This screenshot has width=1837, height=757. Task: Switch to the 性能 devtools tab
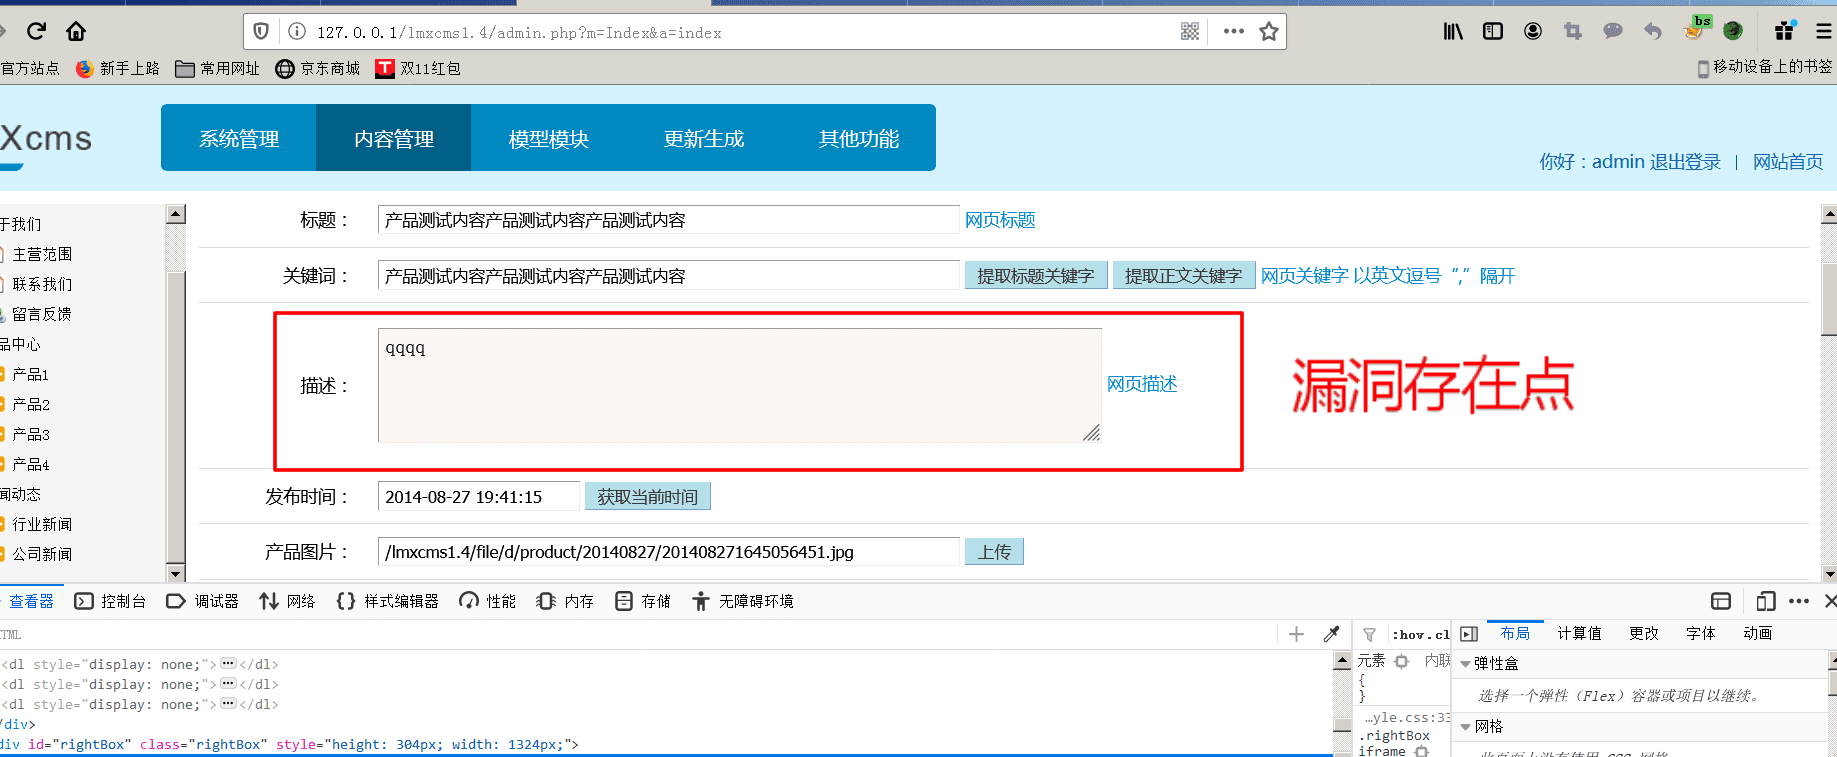click(488, 601)
